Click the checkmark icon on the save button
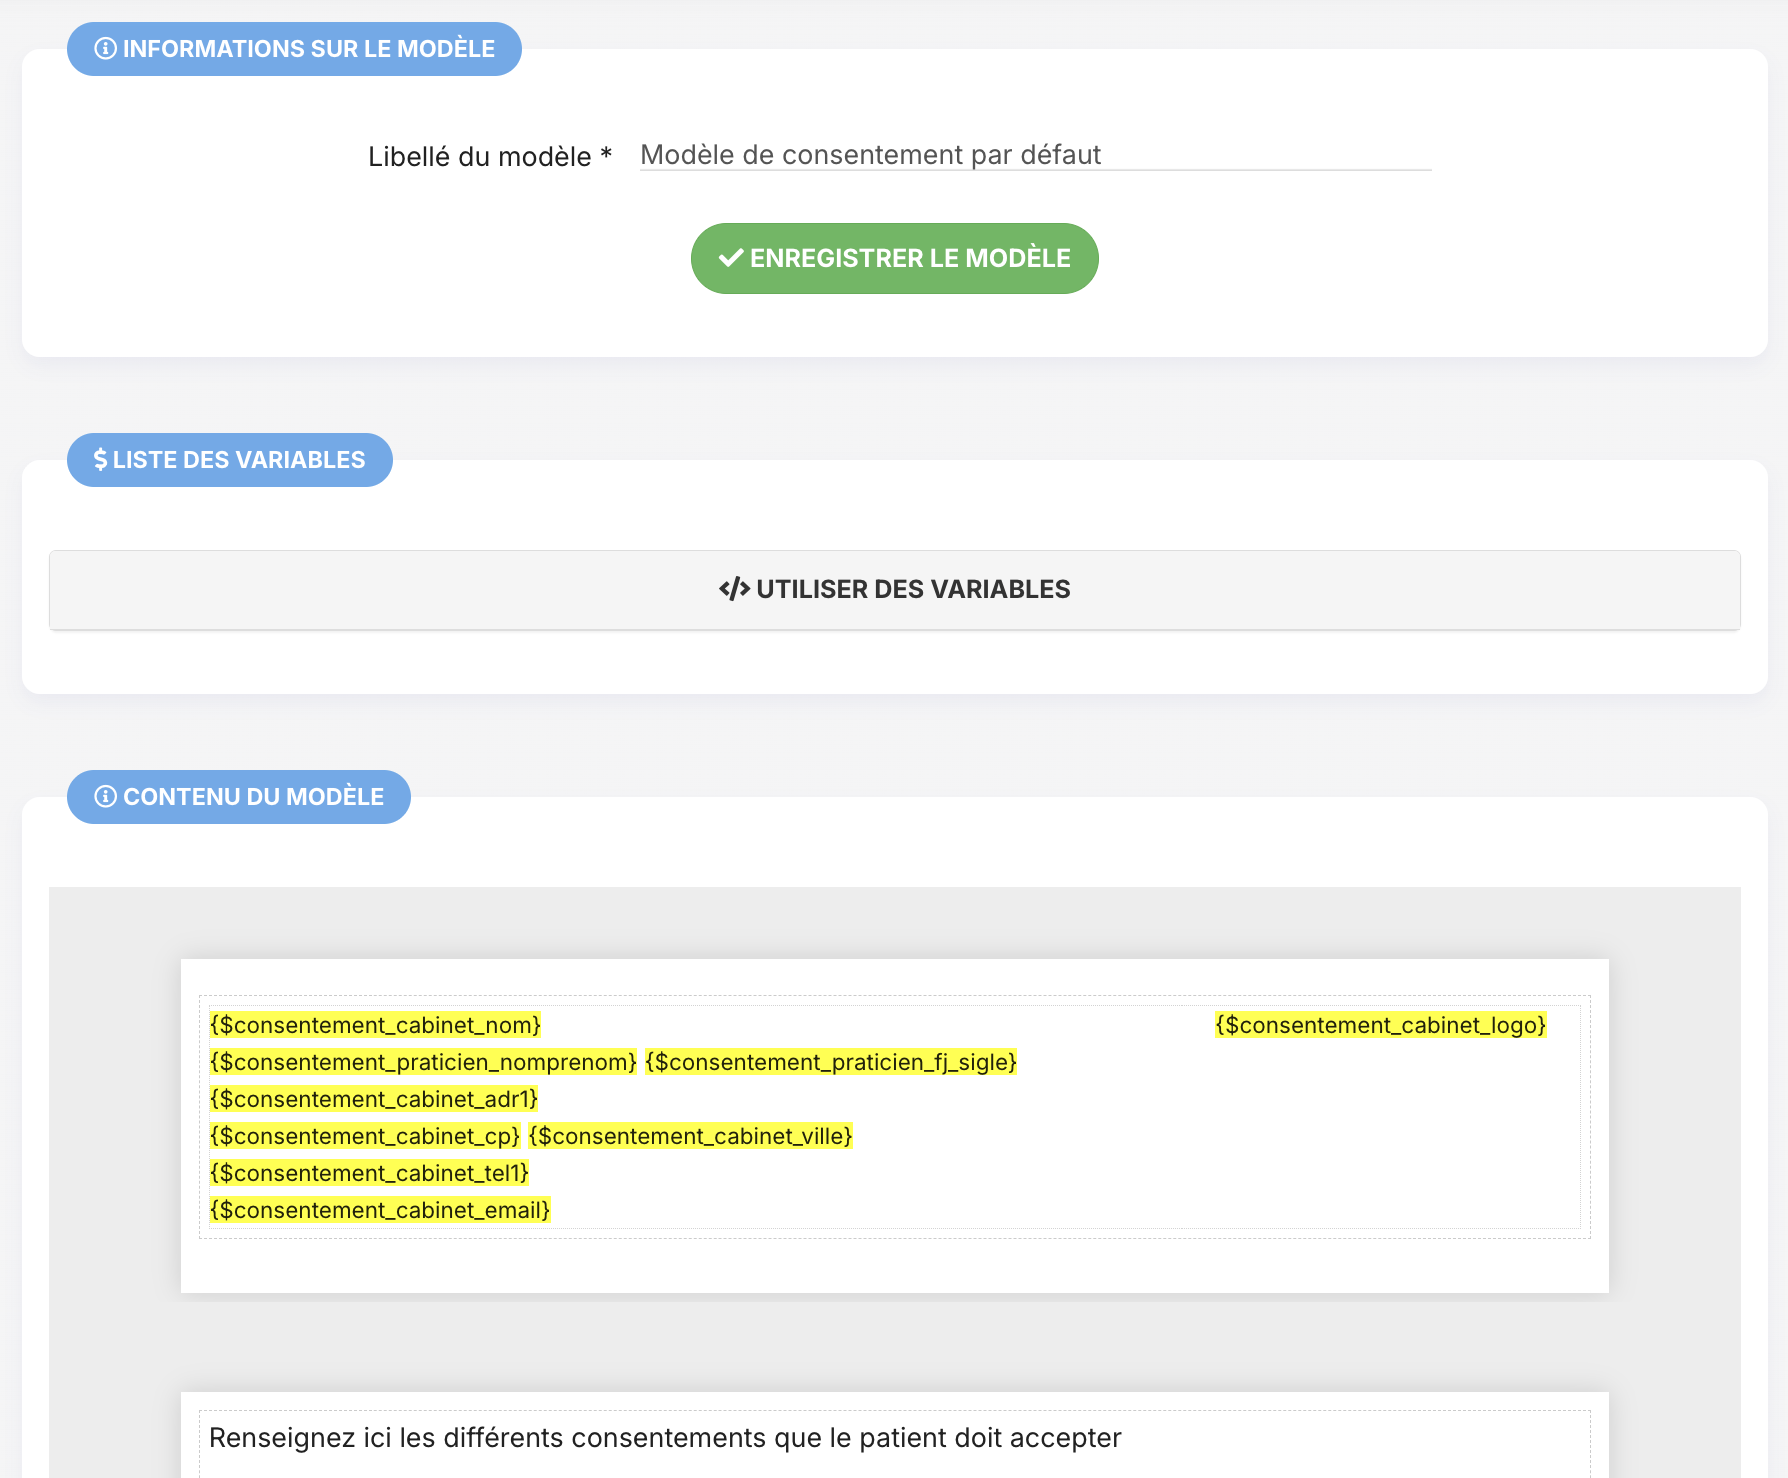 click(x=731, y=258)
